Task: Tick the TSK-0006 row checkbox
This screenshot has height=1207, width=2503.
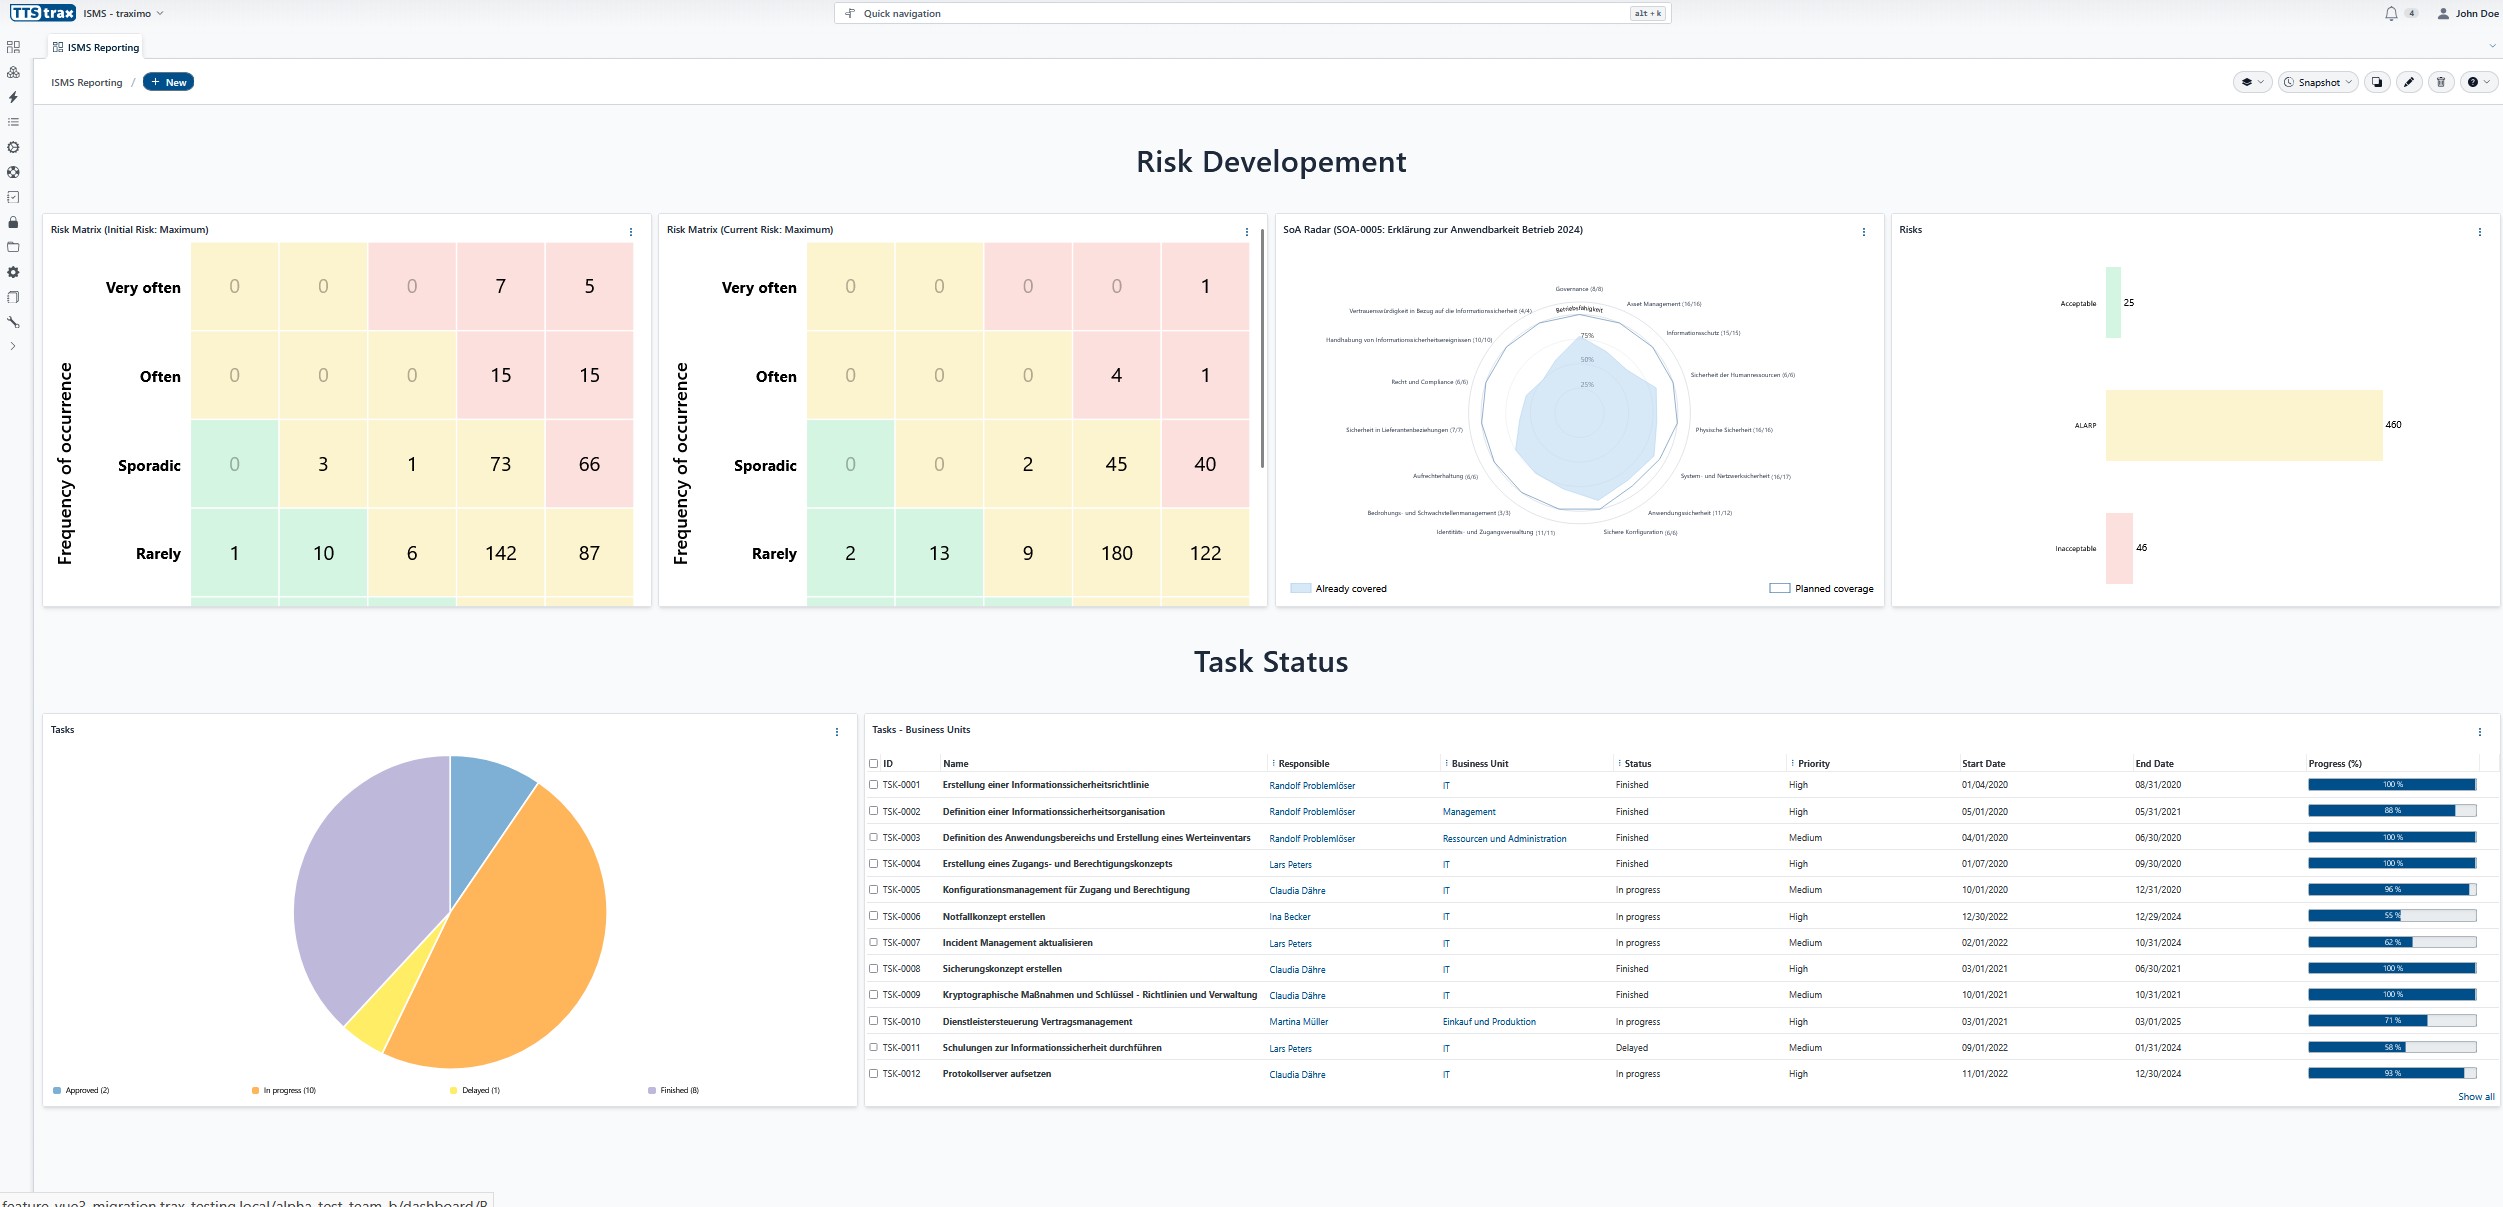Action: [873, 916]
